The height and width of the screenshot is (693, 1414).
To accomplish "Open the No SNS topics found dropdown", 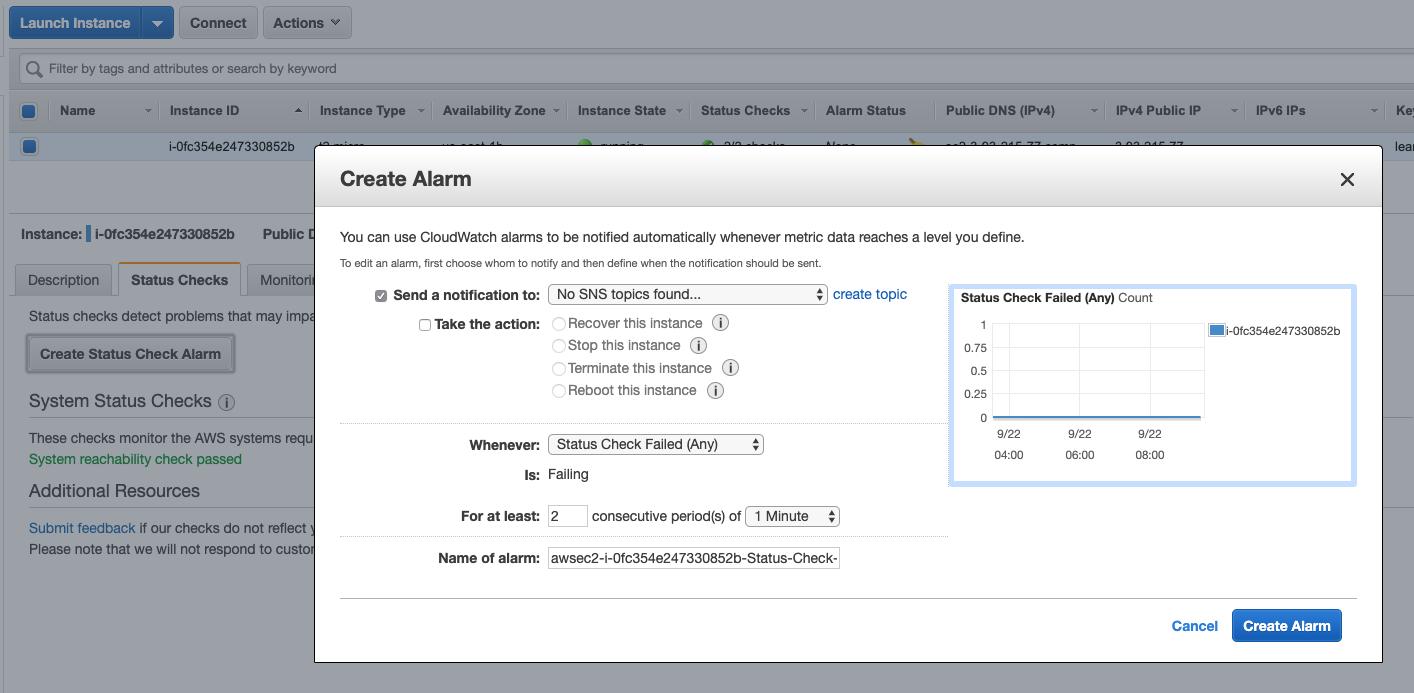I will 687,294.
